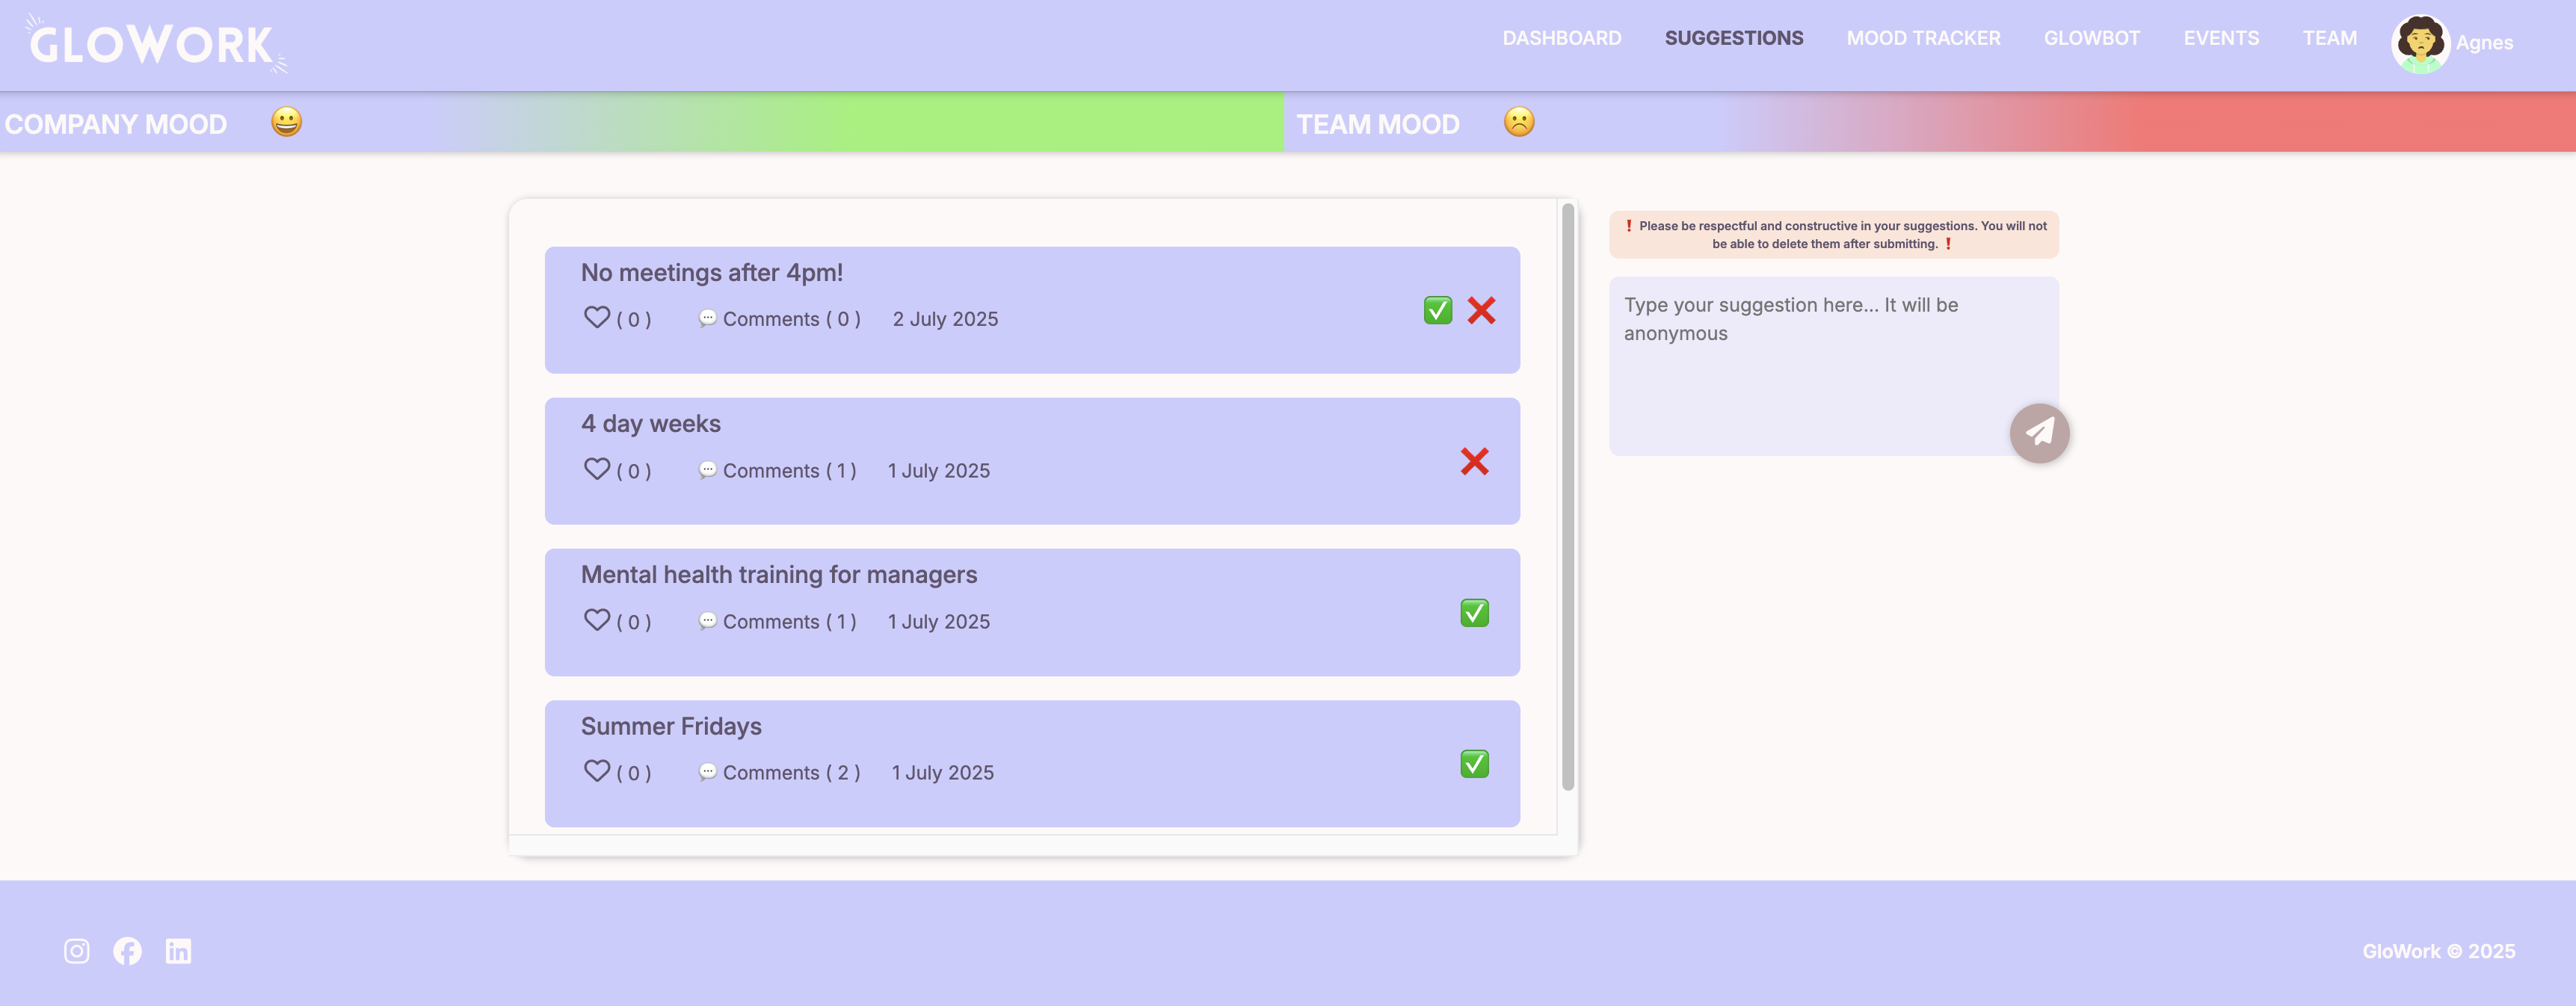Image resolution: width=2576 pixels, height=1006 pixels.
Task: Heart the "Summer Fridays" suggestion
Action: click(x=597, y=771)
